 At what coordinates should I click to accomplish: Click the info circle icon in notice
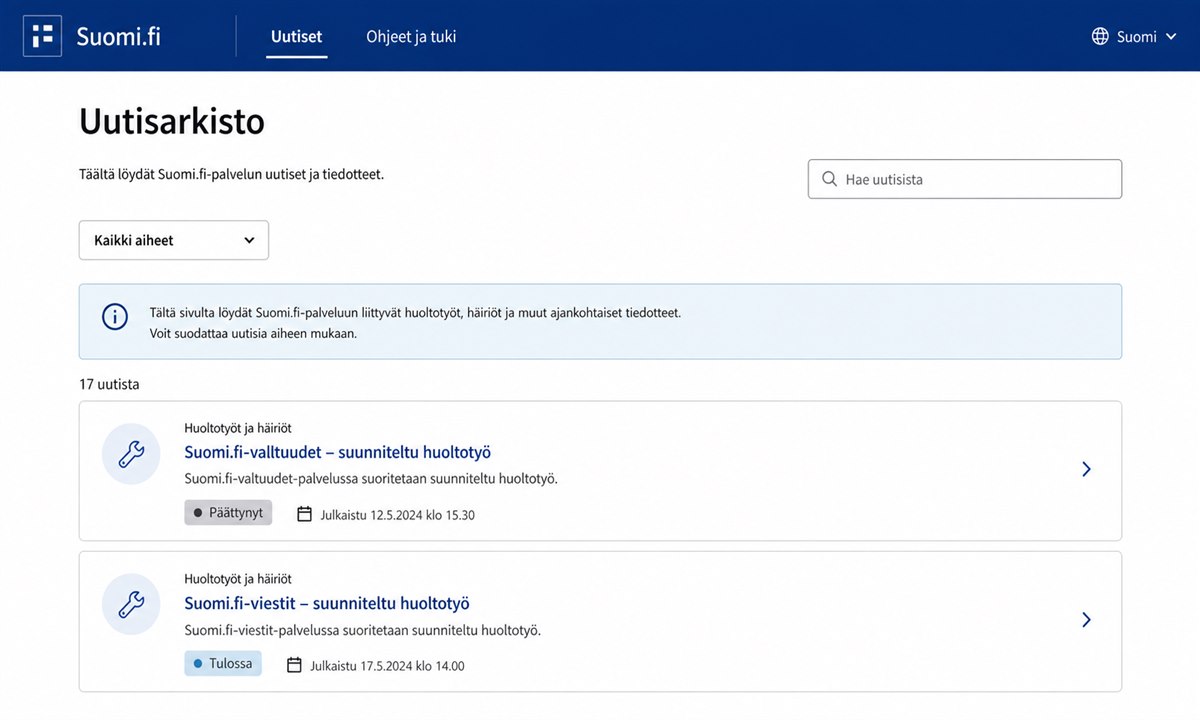(x=115, y=317)
